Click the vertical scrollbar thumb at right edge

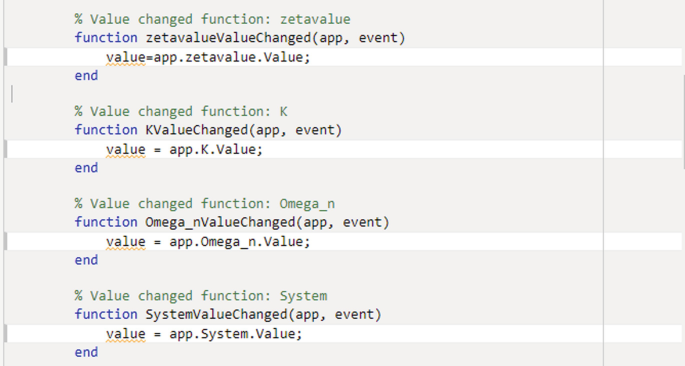click(683, 121)
